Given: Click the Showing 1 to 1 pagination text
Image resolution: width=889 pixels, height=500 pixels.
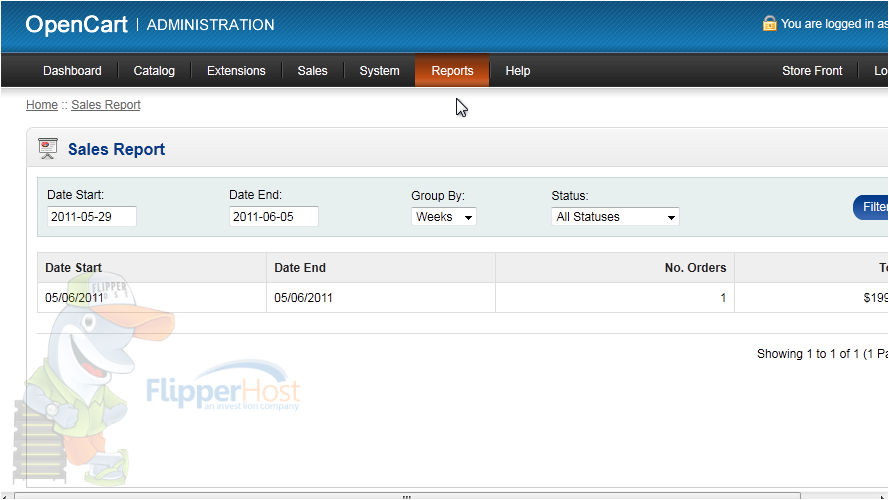Looking at the screenshot, I should click(823, 354).
